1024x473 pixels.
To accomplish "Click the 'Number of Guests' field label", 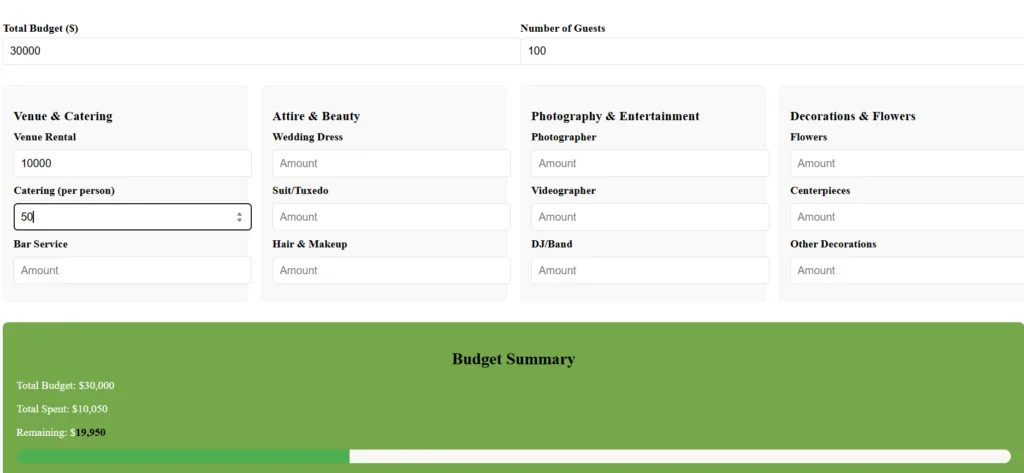I will tap(563, 29).
